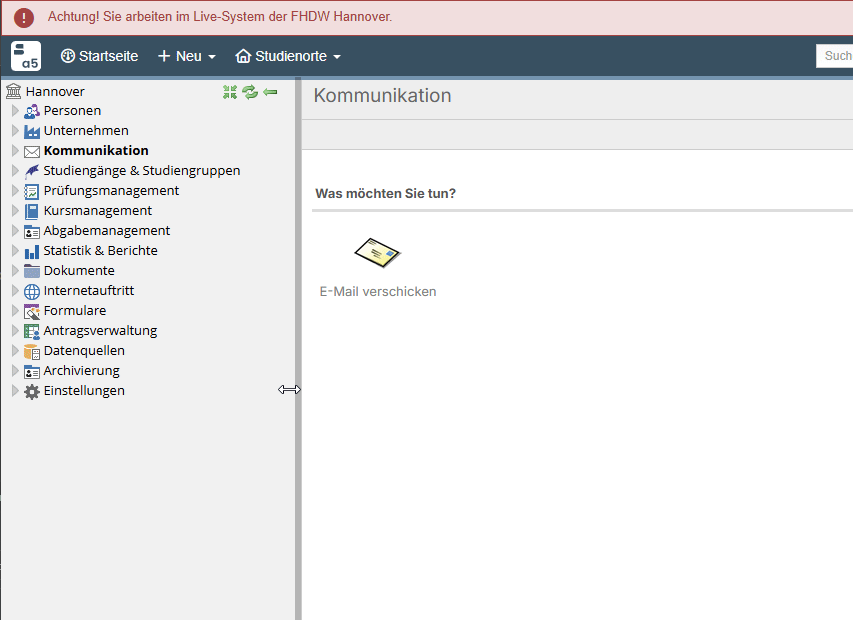Viewport: 853px width, 620px height.
Task: Select Kursmanagement in the navigation tree
Action: click(x=98, y=210)
